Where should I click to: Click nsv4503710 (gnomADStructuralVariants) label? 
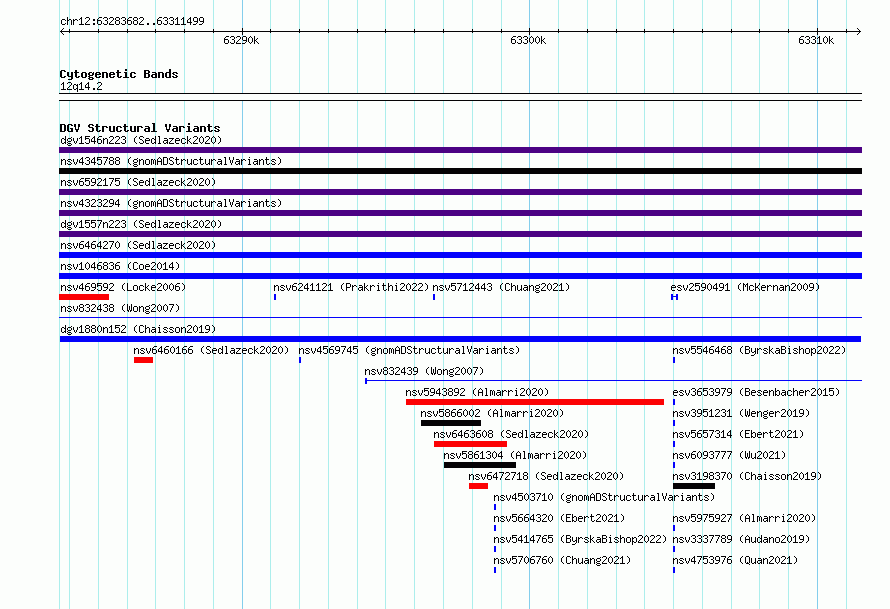point(604,497)
